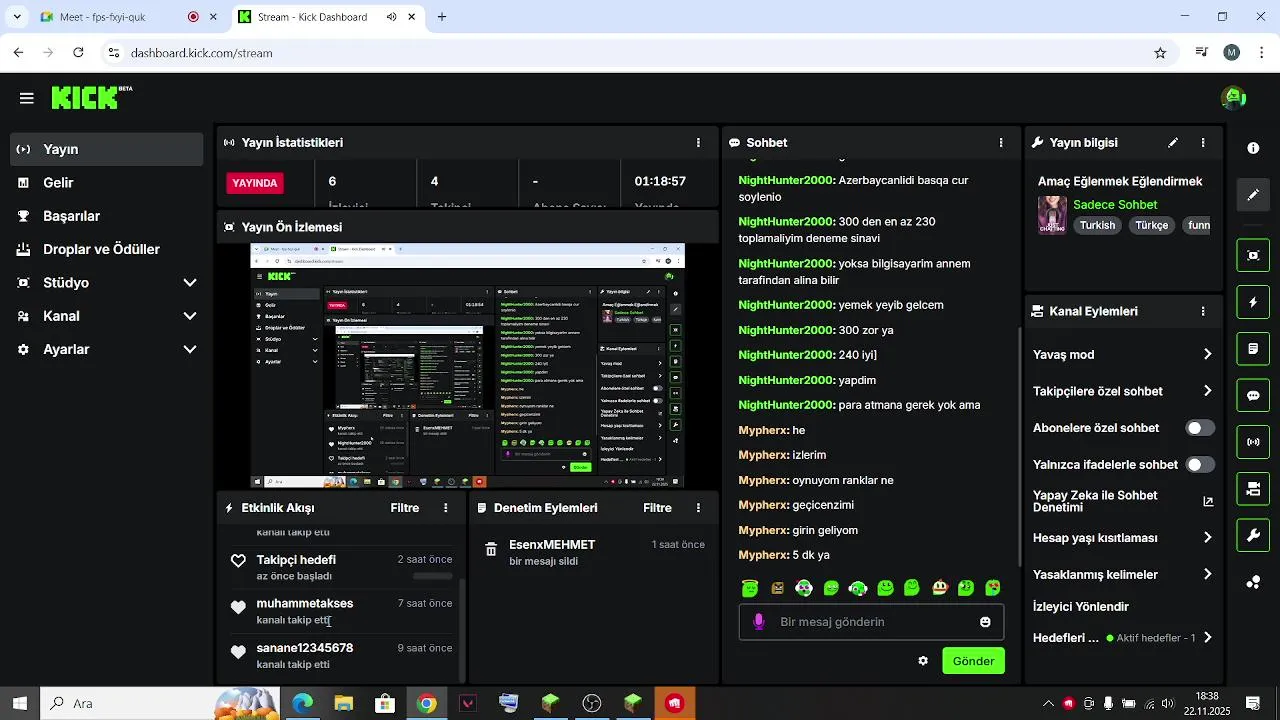The image size is (1280, 720).
Task: Toggle stream preview widget icon in right rail
Action: pos(1253,255)
